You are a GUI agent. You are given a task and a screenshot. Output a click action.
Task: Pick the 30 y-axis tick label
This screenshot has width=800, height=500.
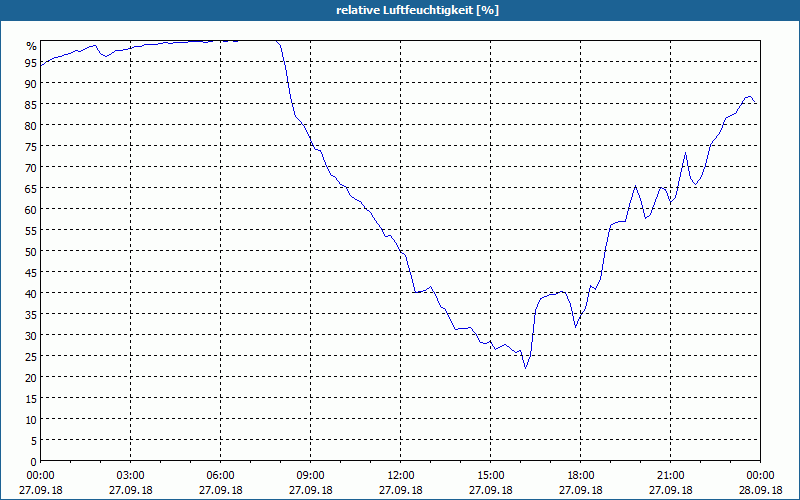31,336
